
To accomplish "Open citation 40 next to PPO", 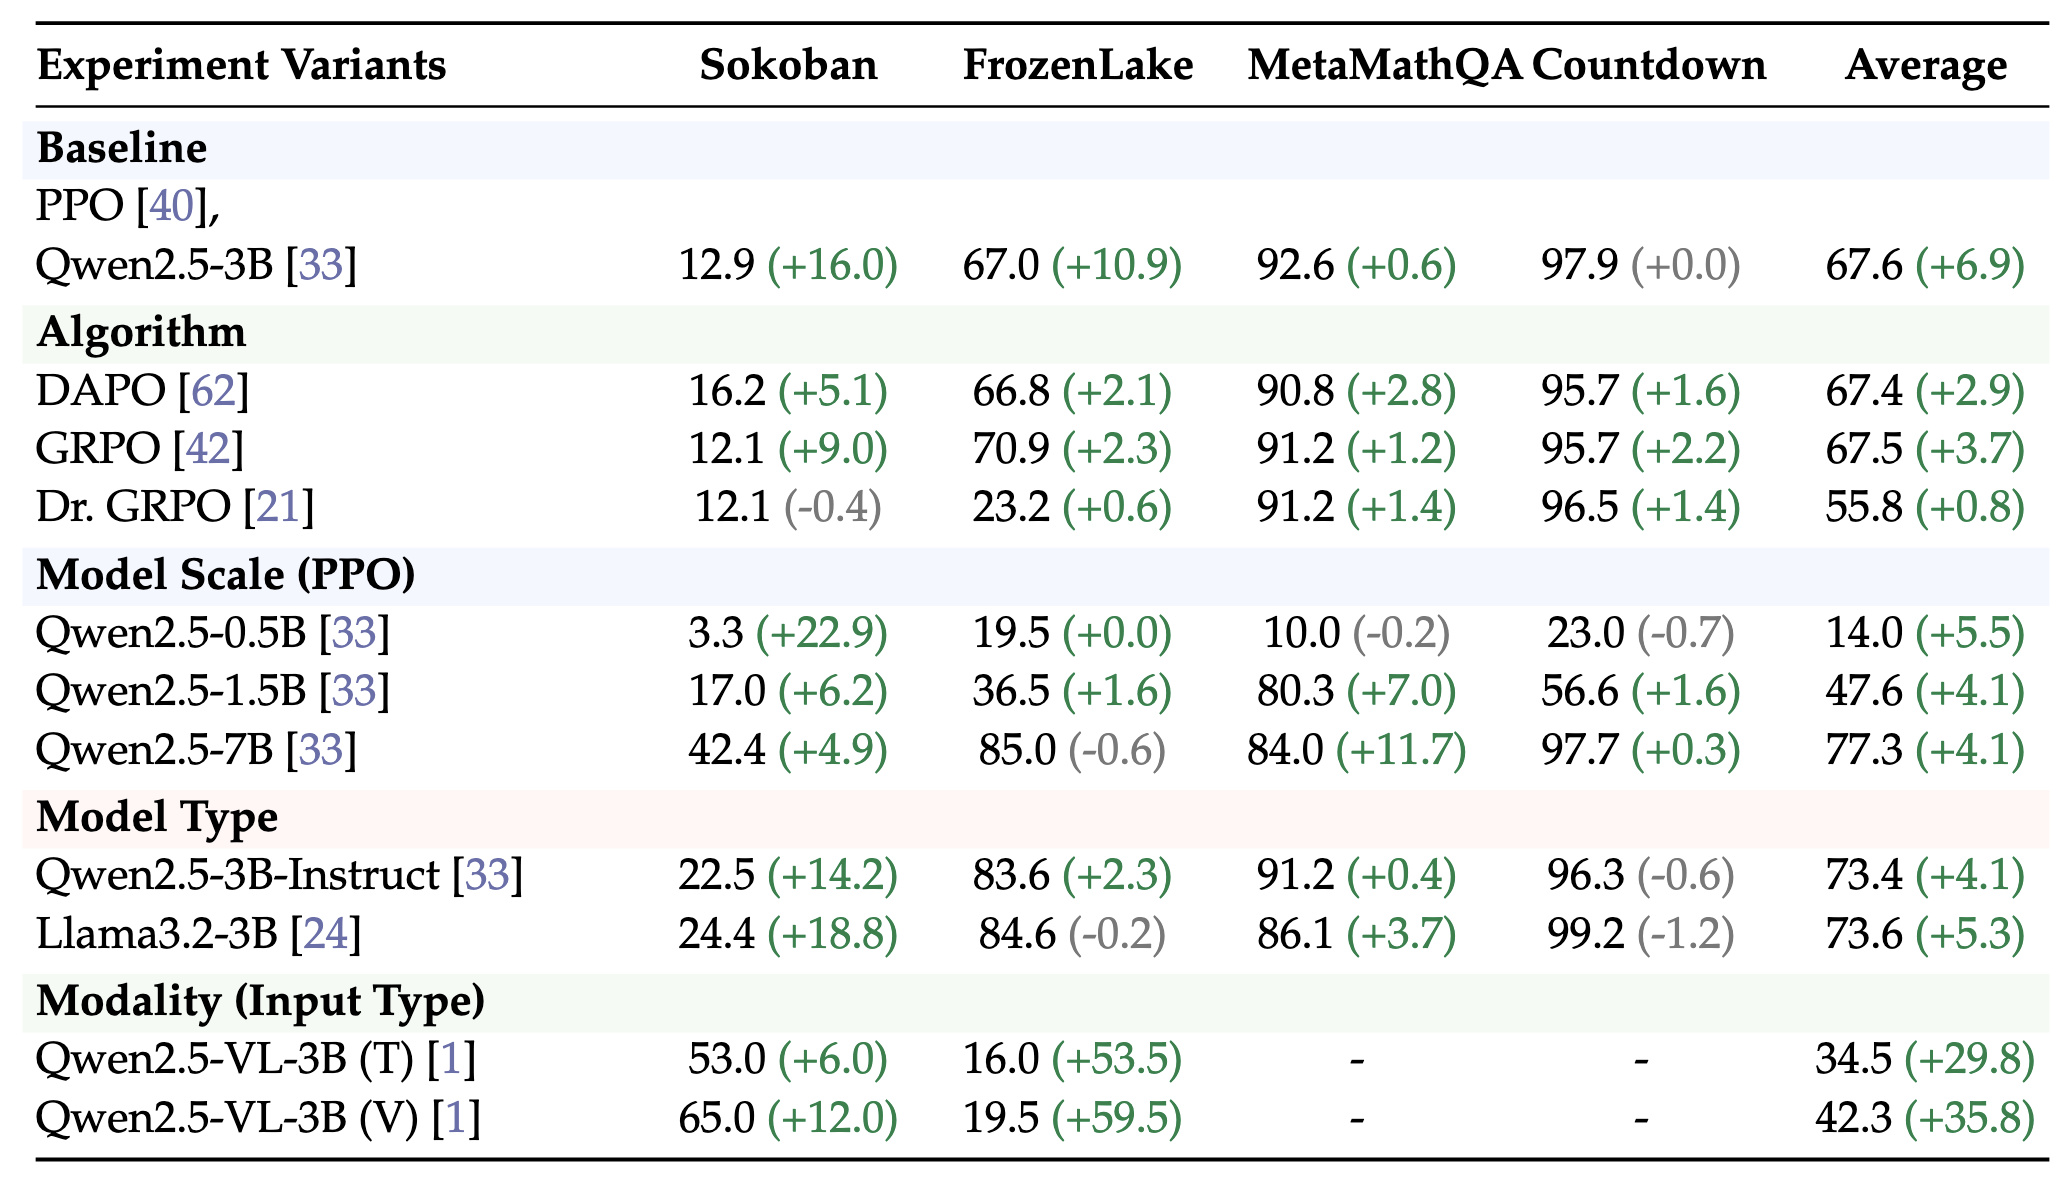I will coord(171,207).
